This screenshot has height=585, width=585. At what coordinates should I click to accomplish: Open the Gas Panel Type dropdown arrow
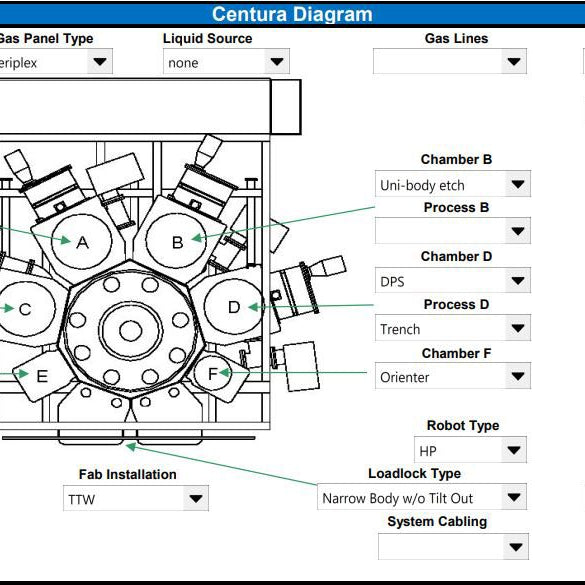pos(100,61)
